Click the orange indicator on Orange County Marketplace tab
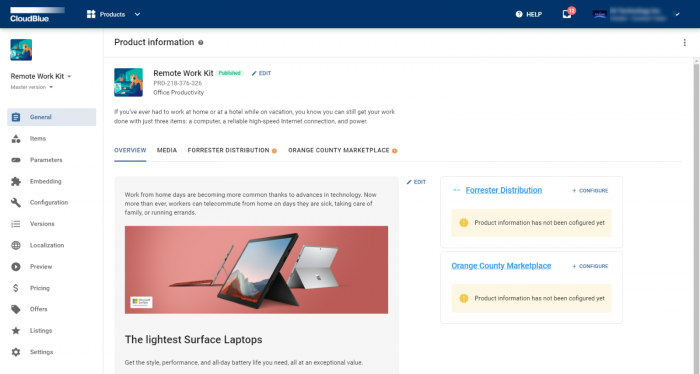The width and height of the screenshot is (700, 374). pyautogui.click(x=395, y=151)
